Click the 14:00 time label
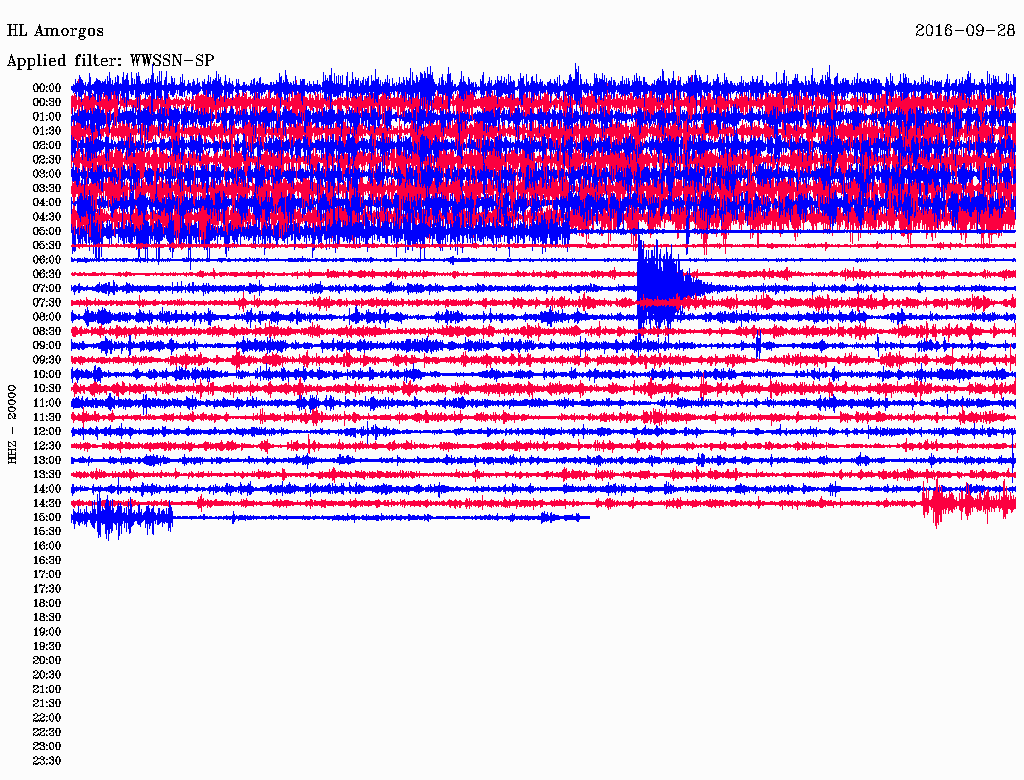 point(47,489)
